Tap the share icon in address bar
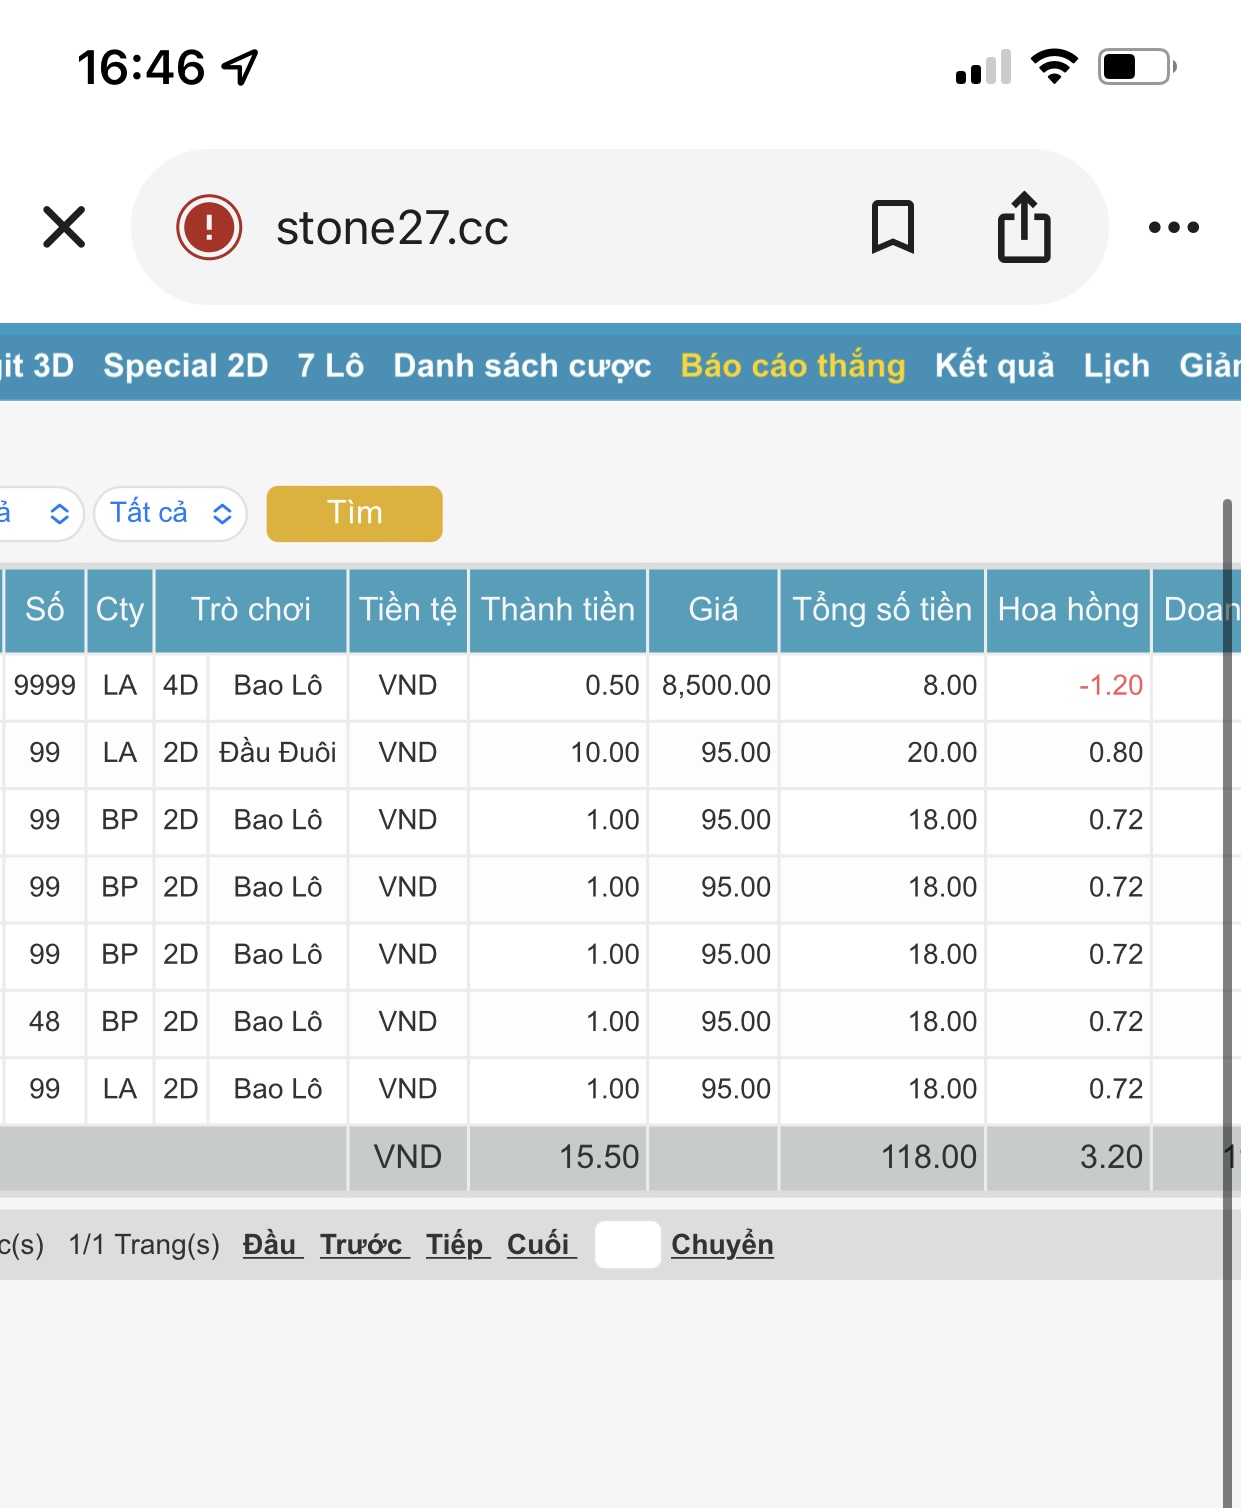 pyautogui.click(x=1024, y=227)
